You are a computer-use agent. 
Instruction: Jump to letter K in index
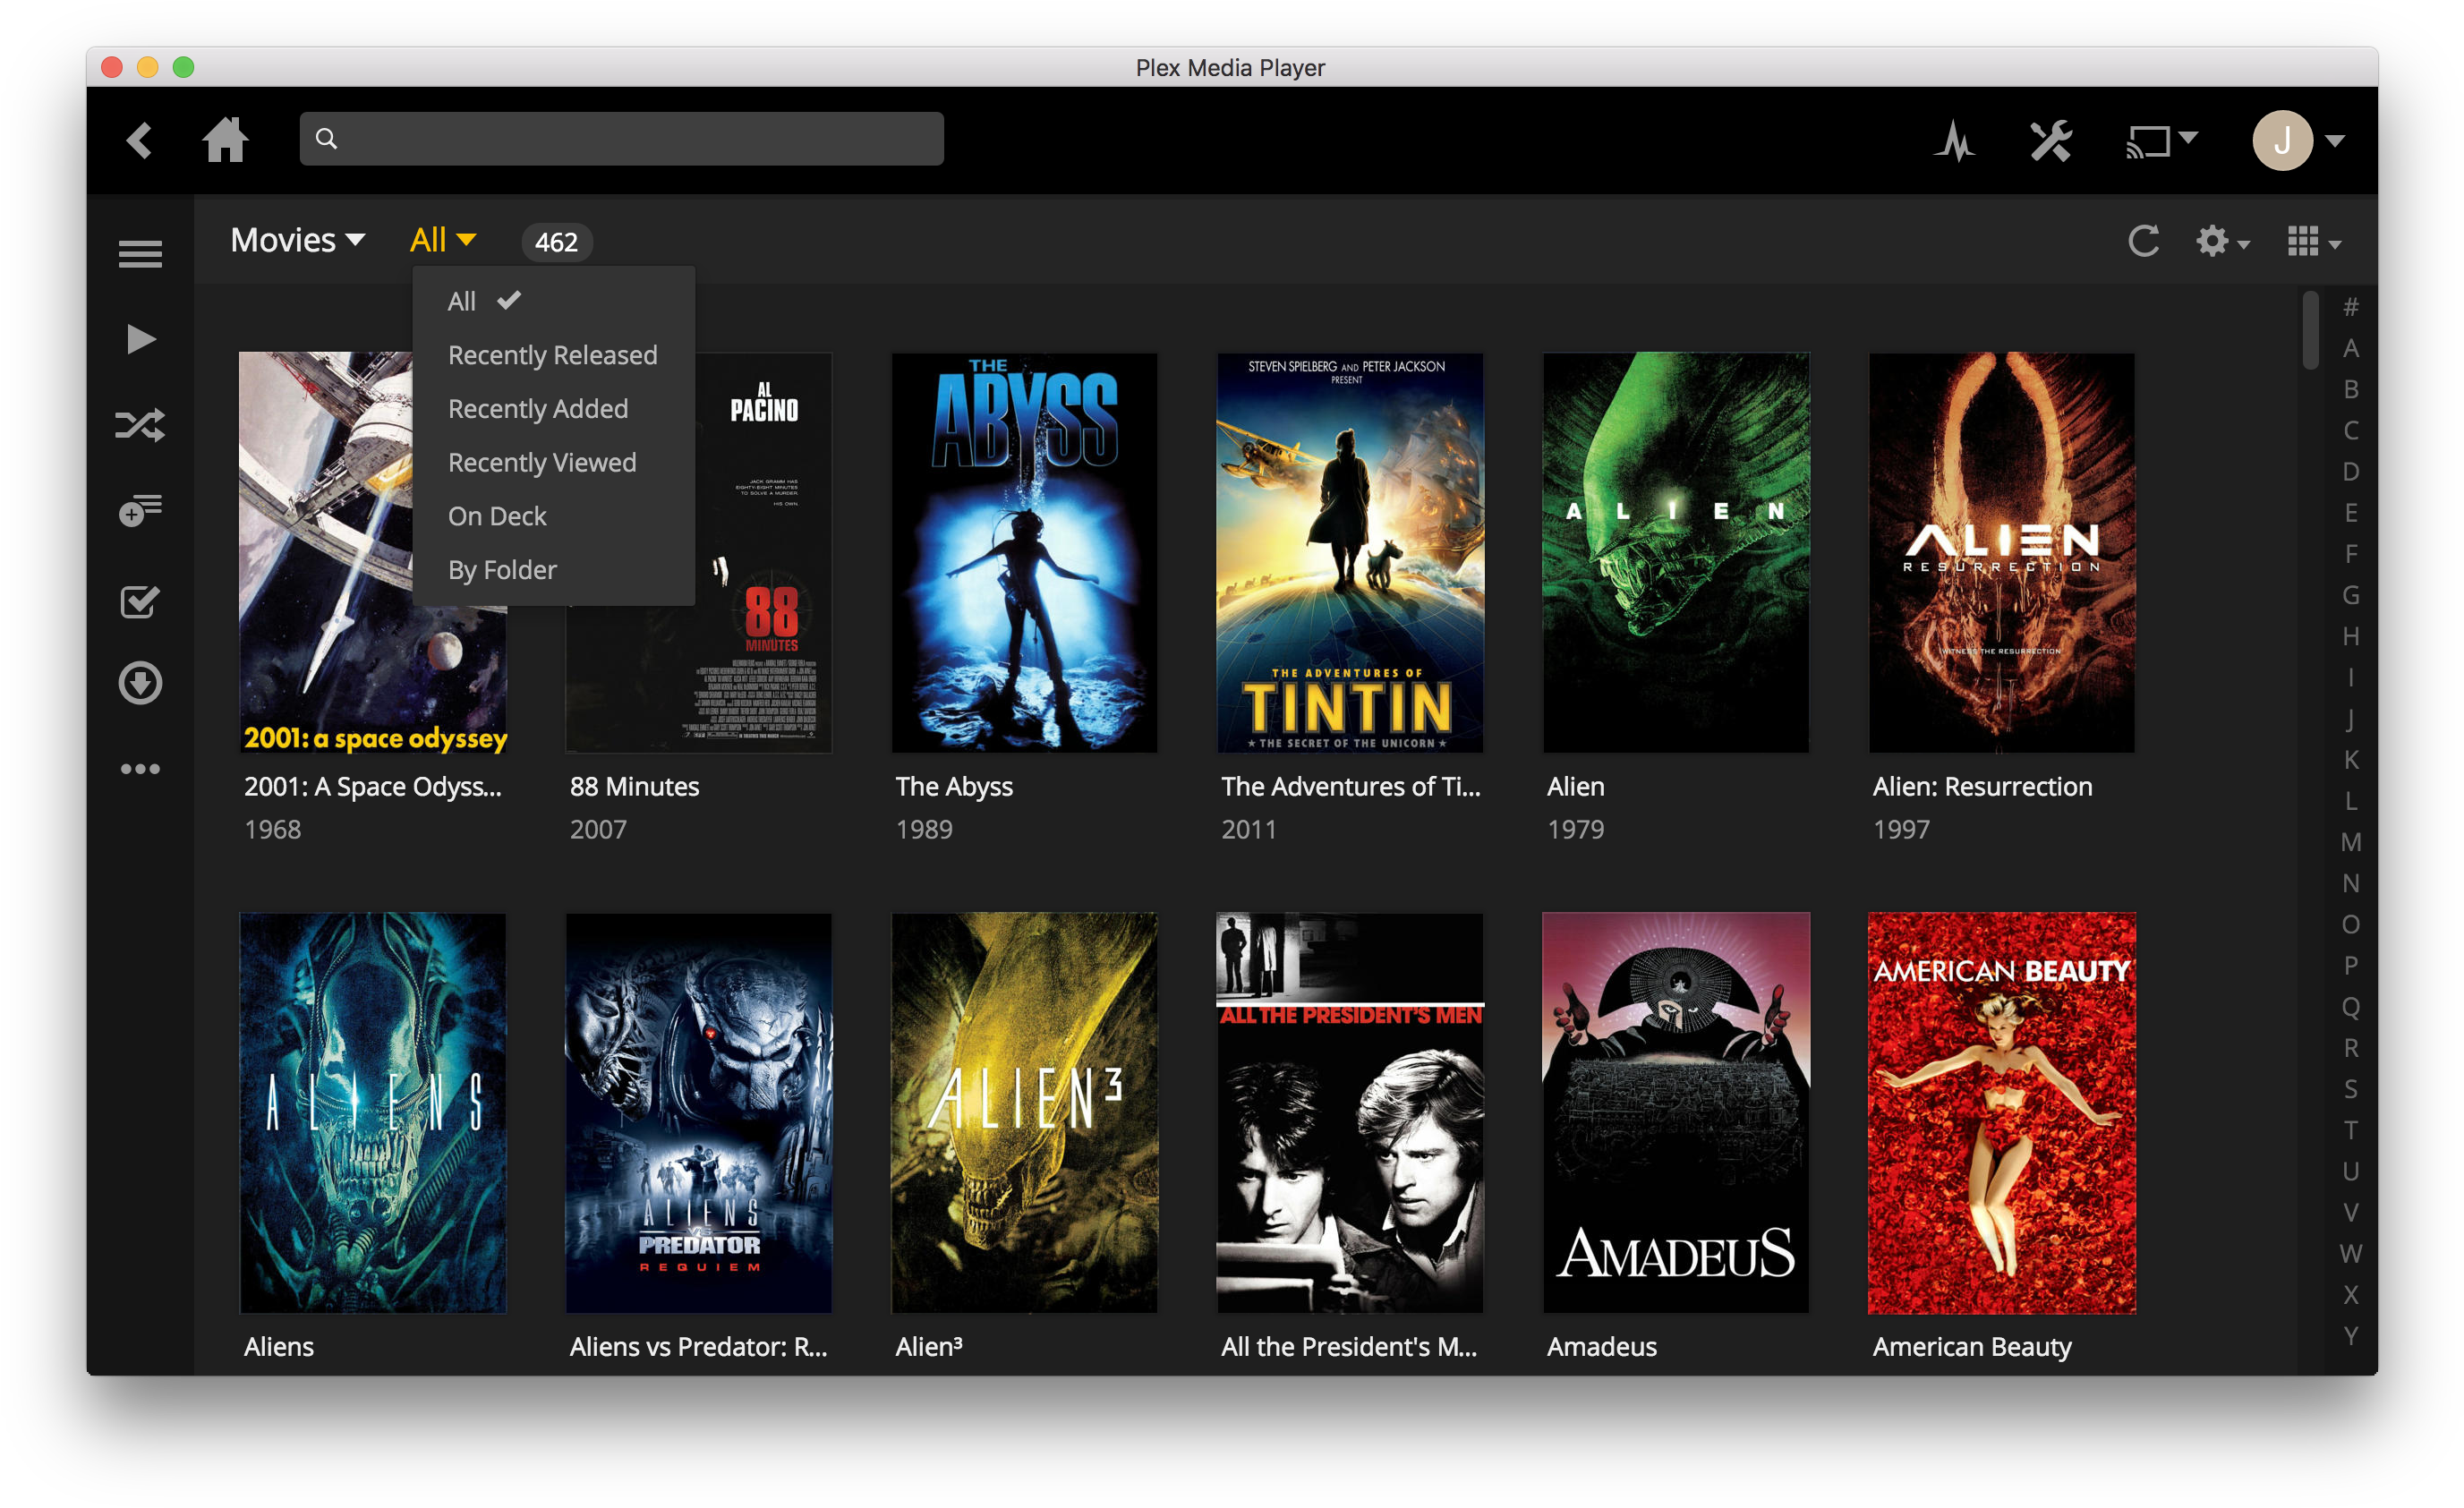tap(2351, 759)
